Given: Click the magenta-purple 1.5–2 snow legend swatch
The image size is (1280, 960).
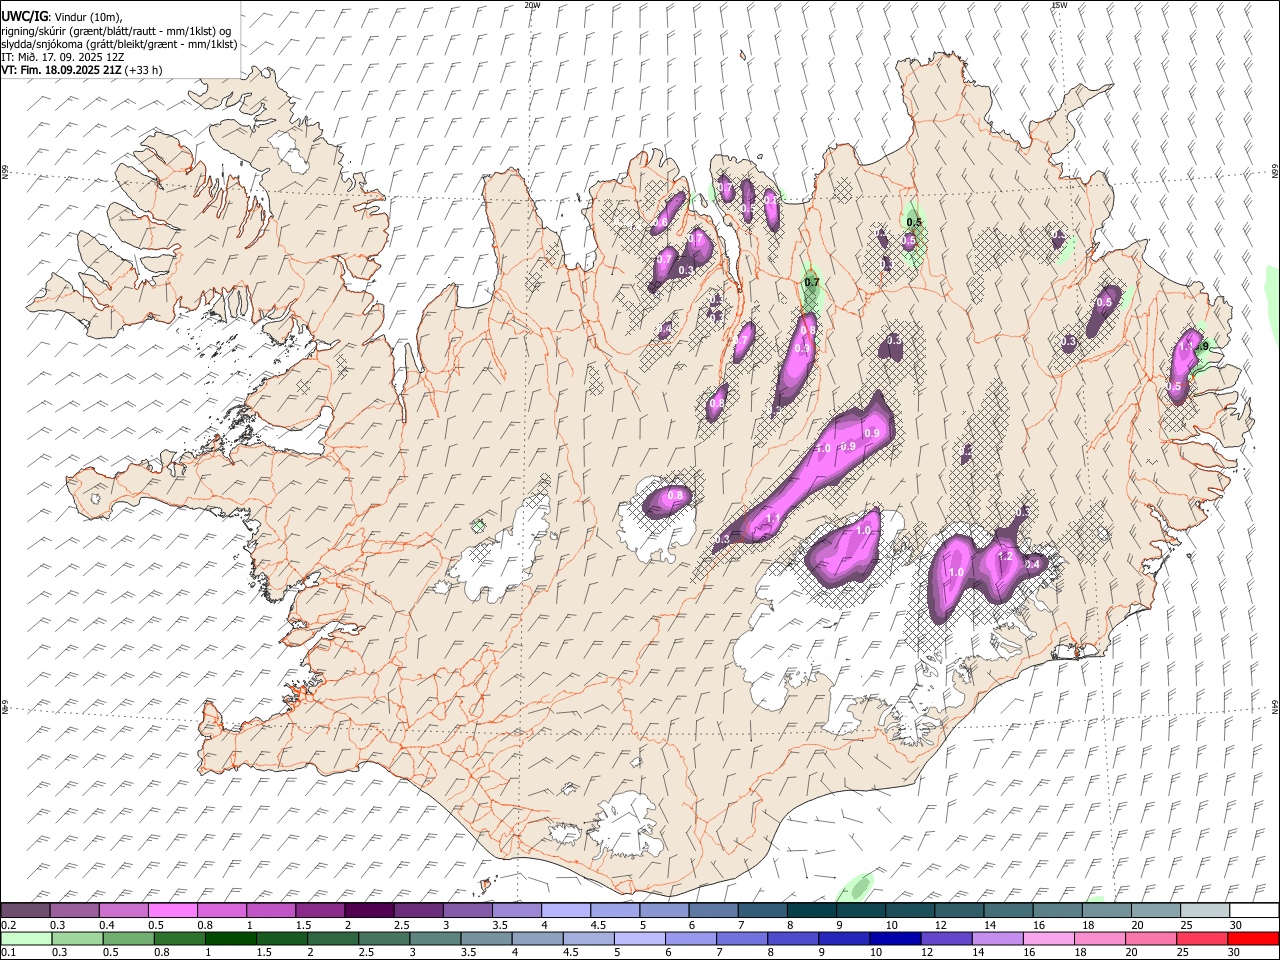Looking at the screenshot, I should 321,910.
